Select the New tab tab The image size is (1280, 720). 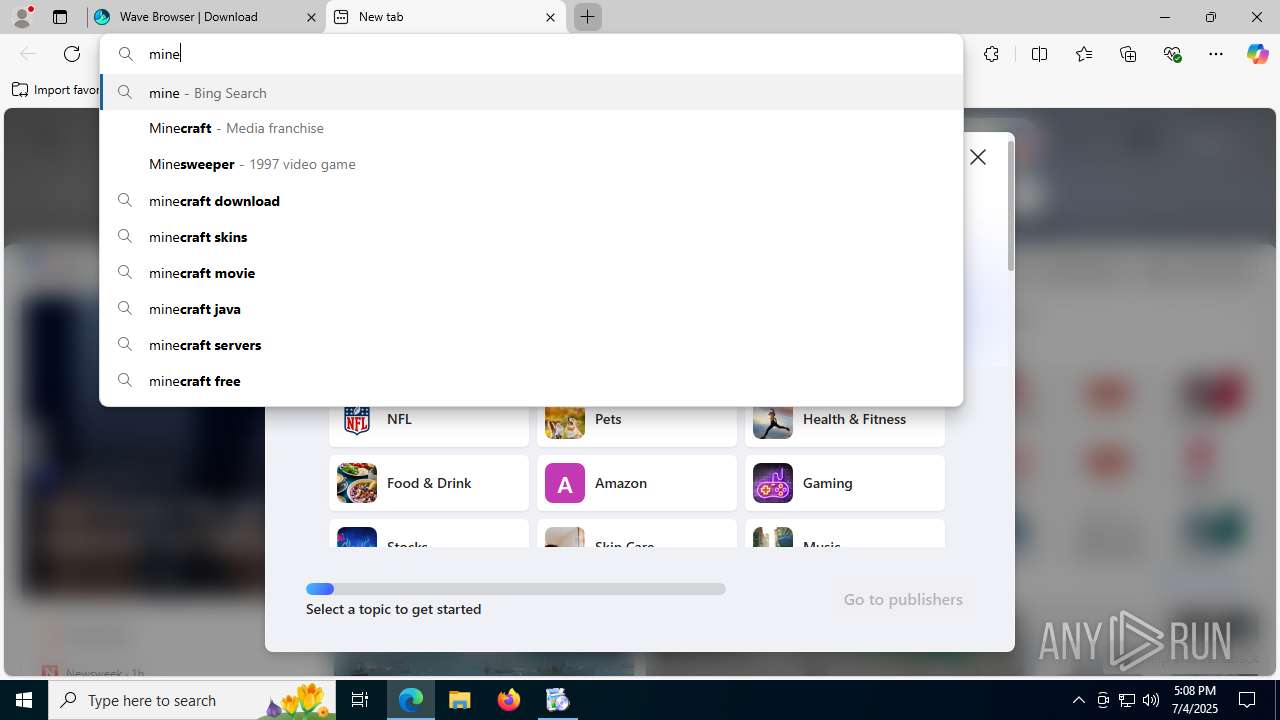pos(446,17)
